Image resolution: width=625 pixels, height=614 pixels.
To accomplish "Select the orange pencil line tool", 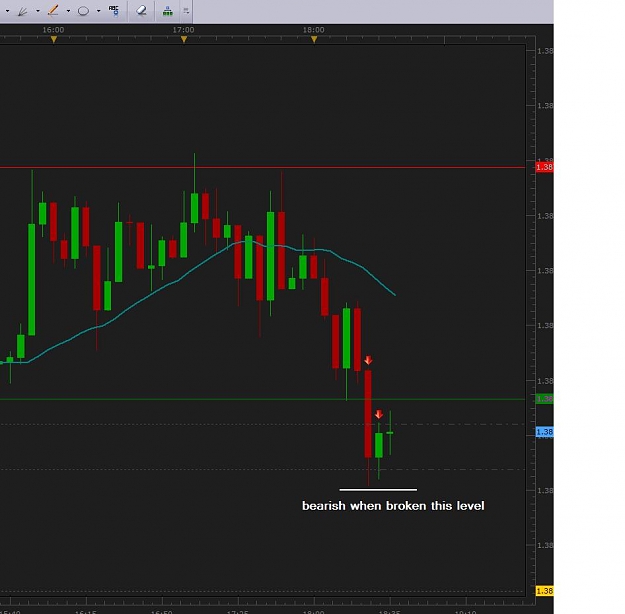I will coord(53,11).
